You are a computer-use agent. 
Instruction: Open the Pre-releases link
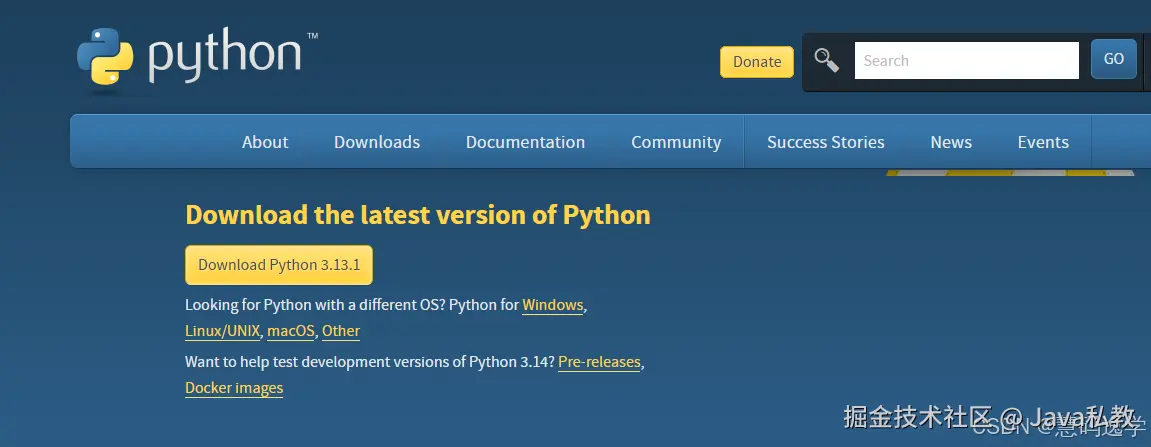[x=599, y=362]
